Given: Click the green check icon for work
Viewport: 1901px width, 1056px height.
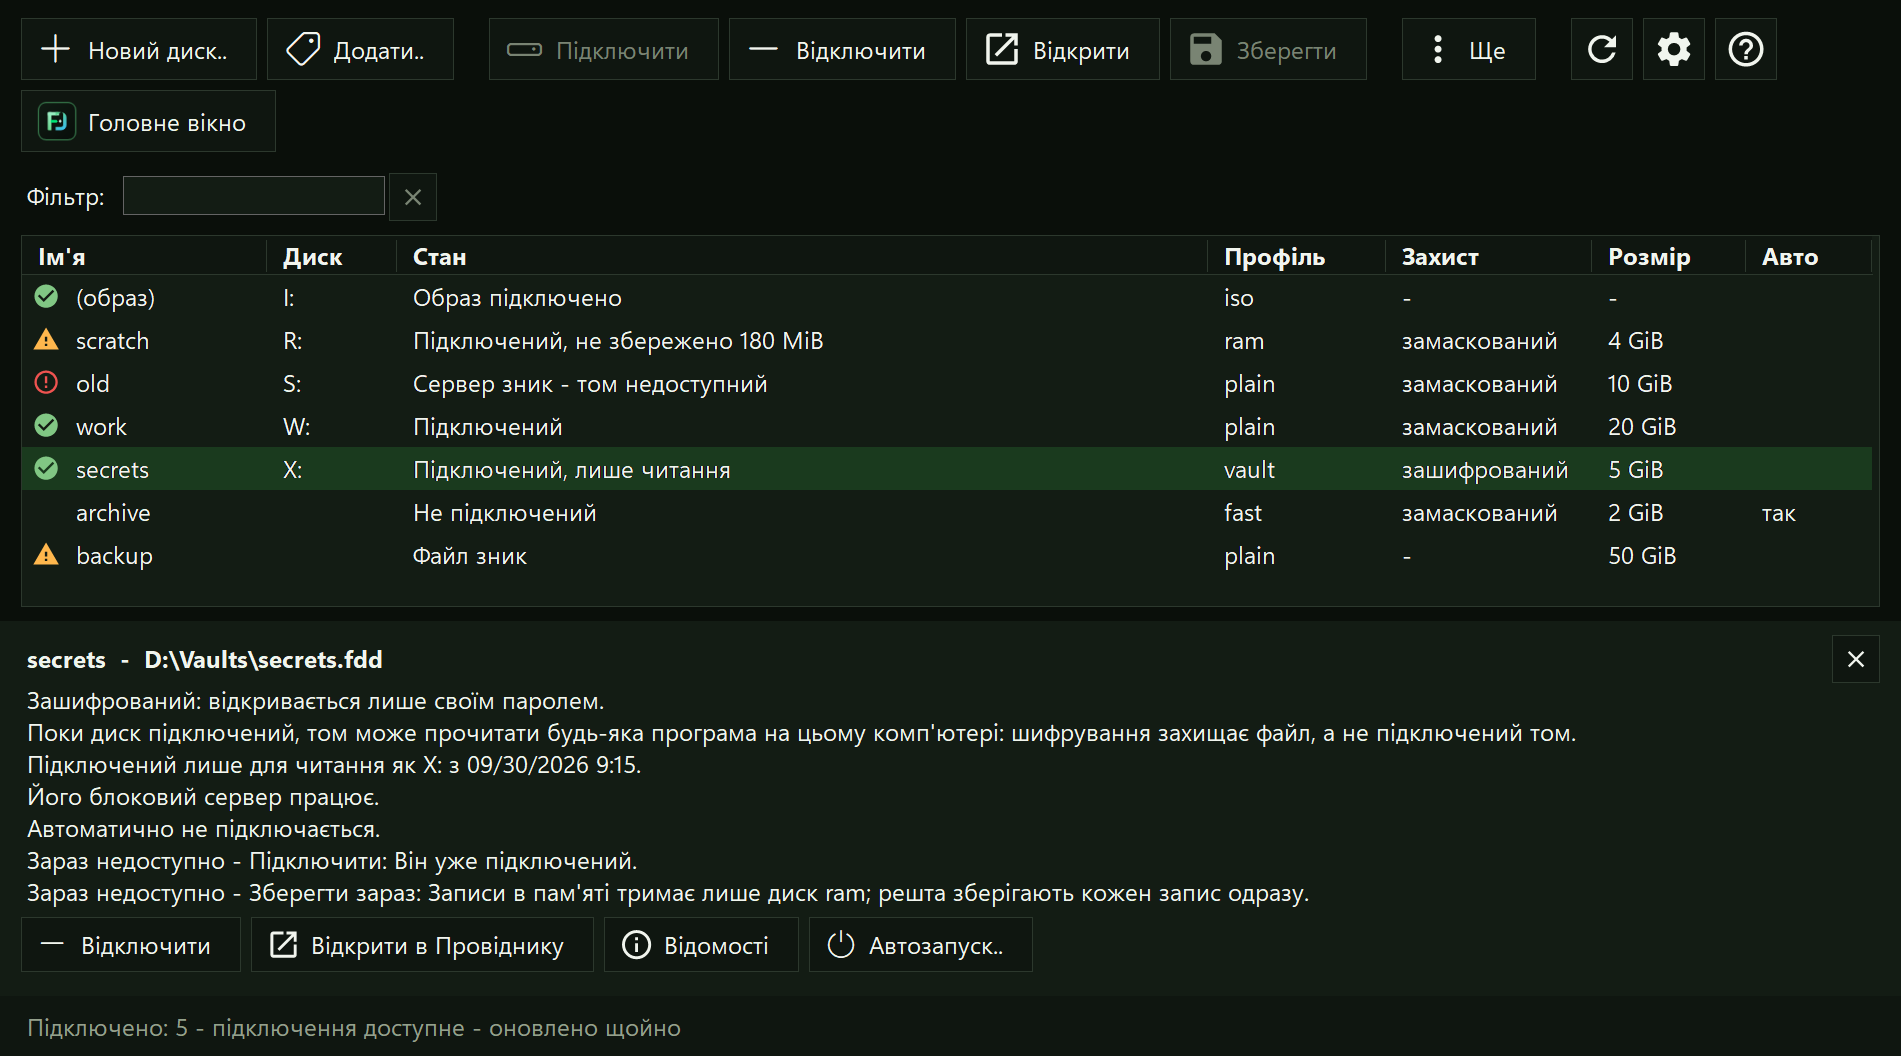Looking at the screenshot, I should click(x=46, y=426).
